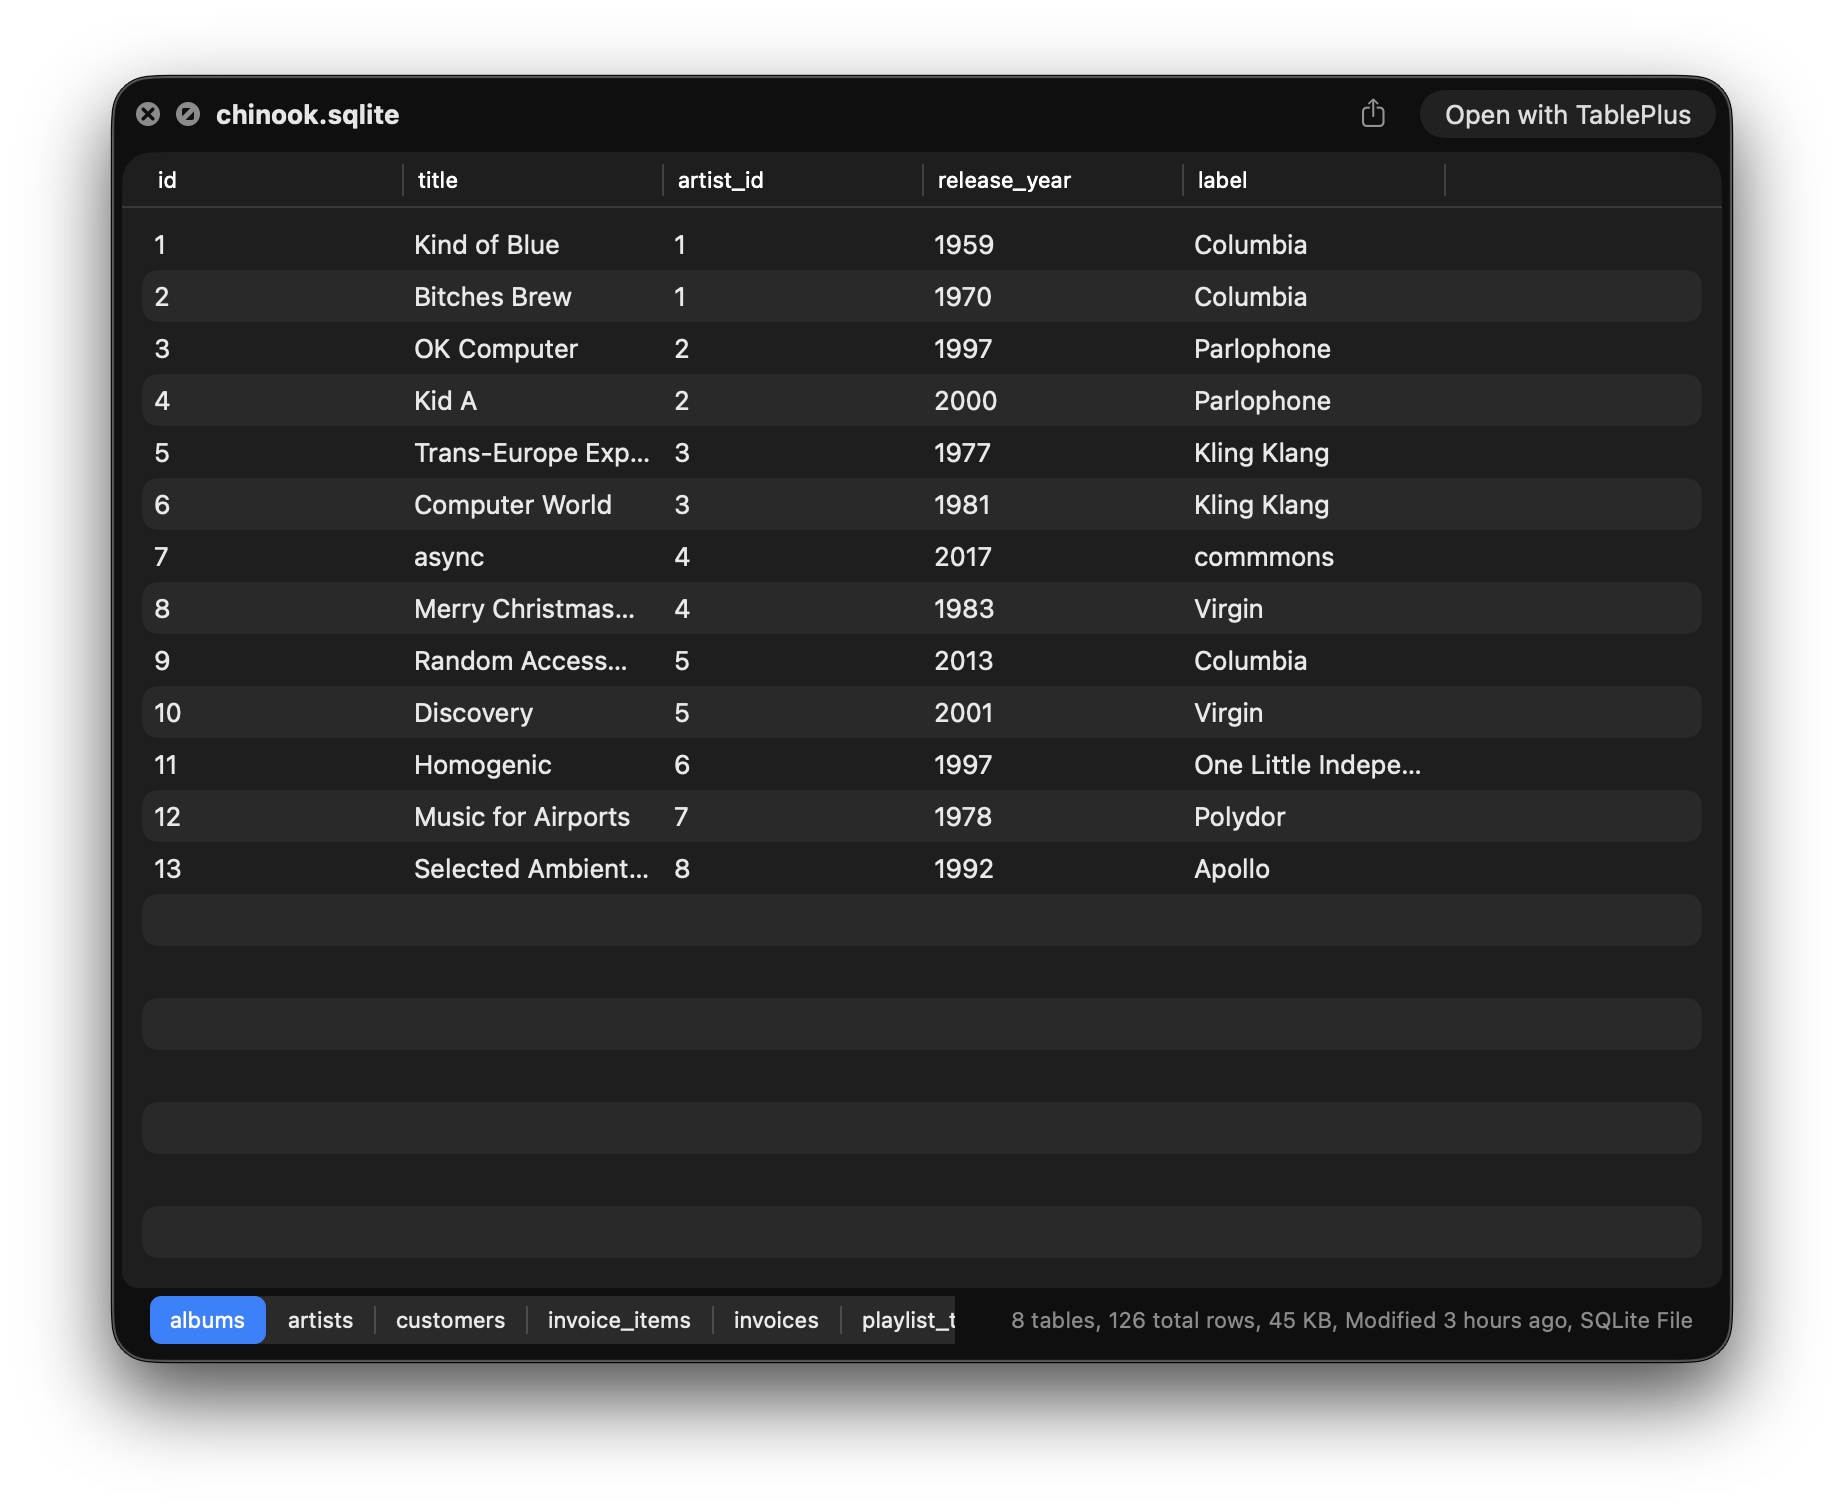Click the share icon in the title bar

pyautogui.click(x=1374, y=114)
